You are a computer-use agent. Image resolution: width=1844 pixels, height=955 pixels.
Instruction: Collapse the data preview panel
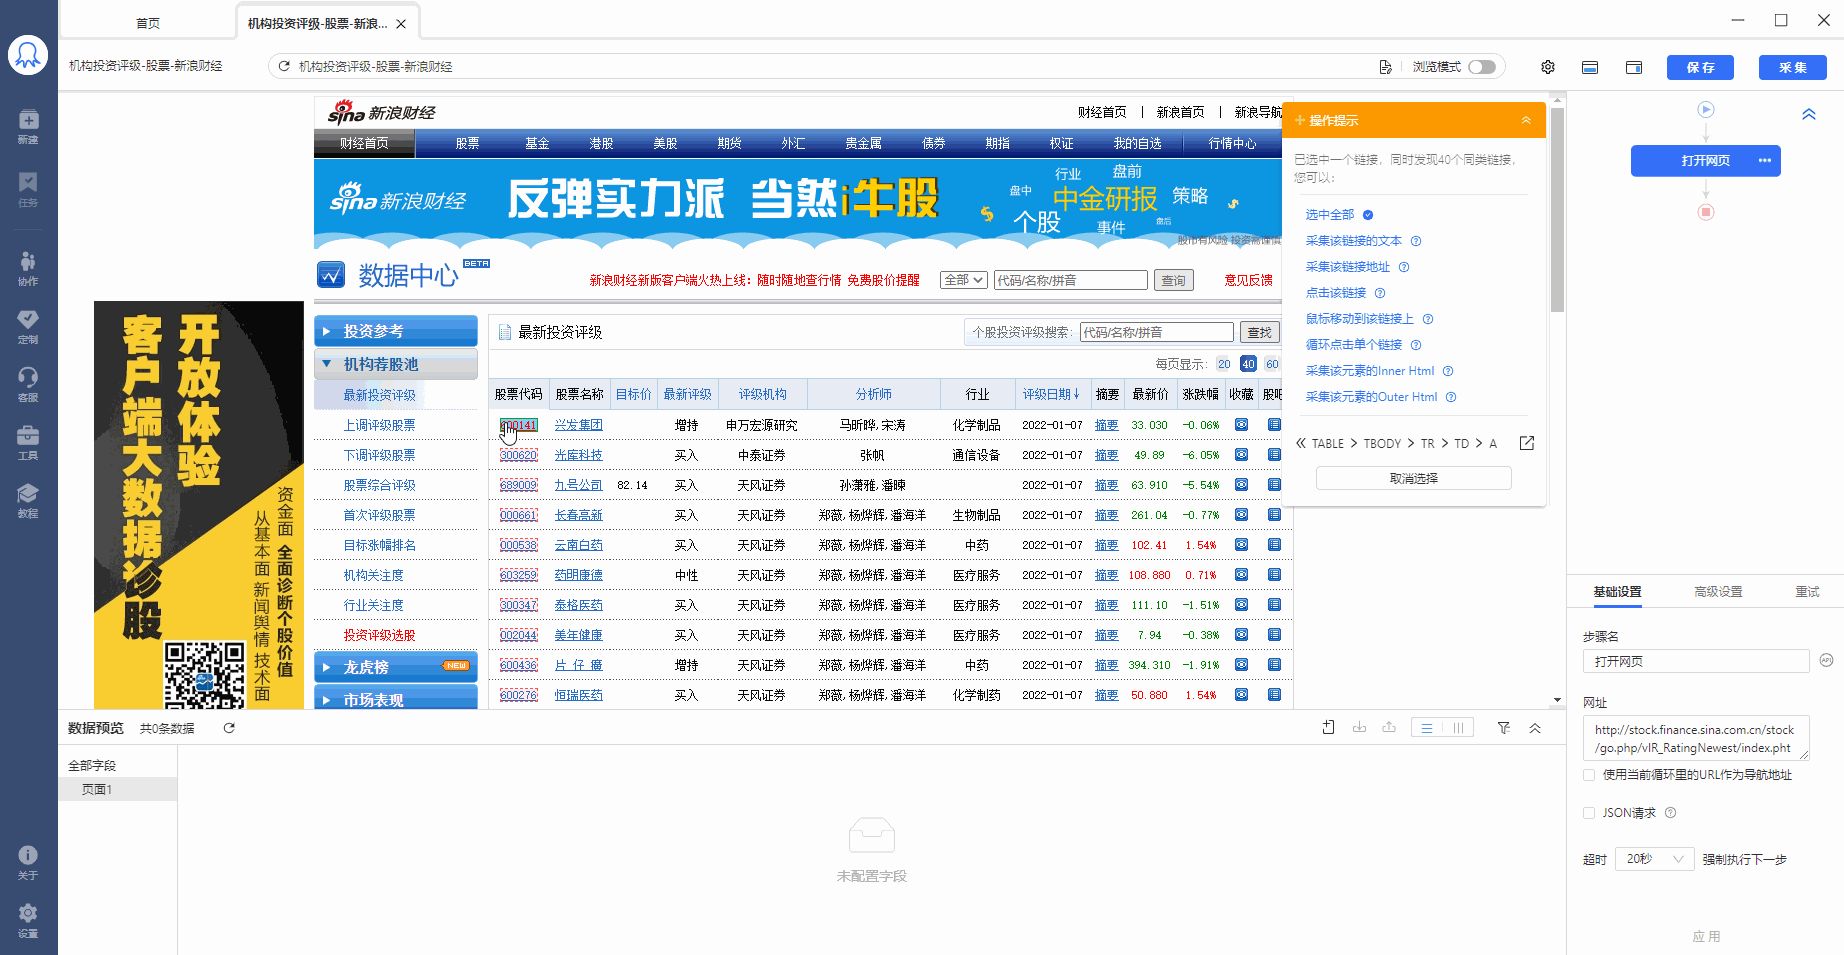click(x=1535, y=728)
